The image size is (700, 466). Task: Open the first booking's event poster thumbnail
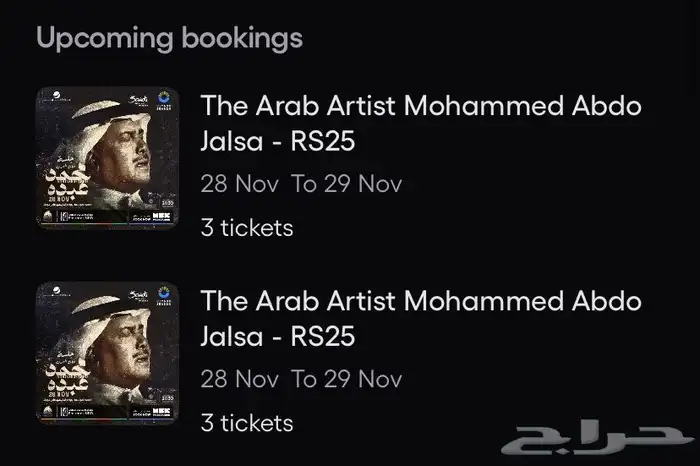[107, 158]
